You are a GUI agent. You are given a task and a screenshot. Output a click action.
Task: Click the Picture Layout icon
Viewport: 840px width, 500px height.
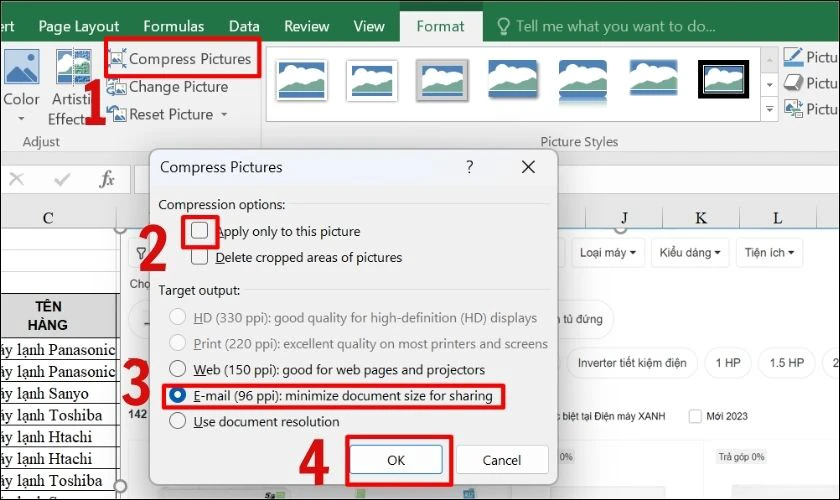[x=793, y=109]
